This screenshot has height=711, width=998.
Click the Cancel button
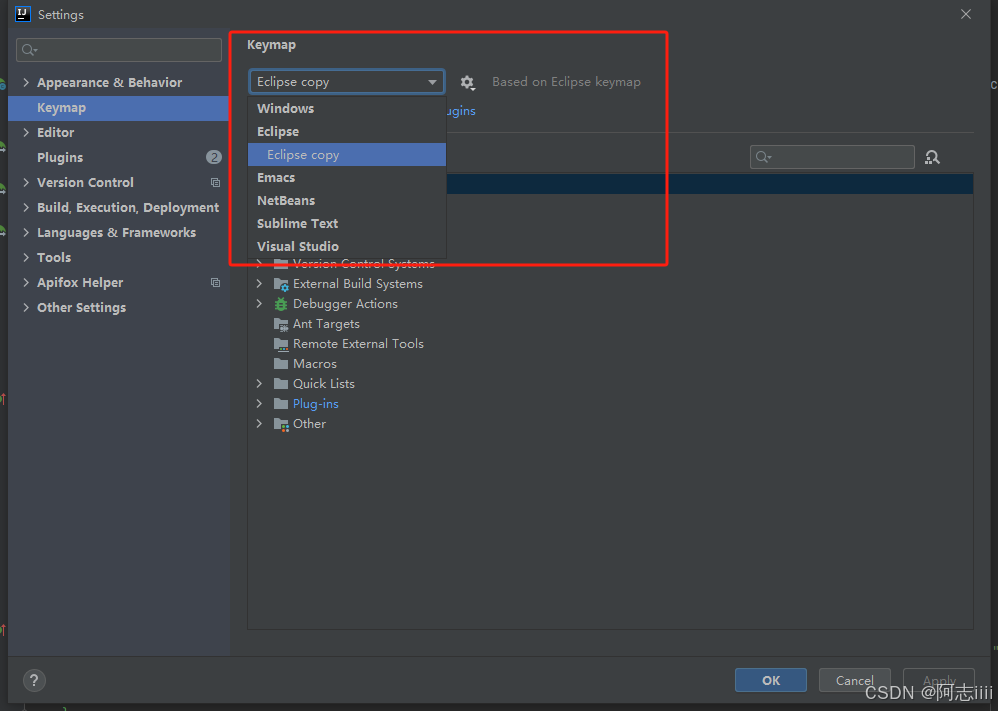tap(854, 680)
